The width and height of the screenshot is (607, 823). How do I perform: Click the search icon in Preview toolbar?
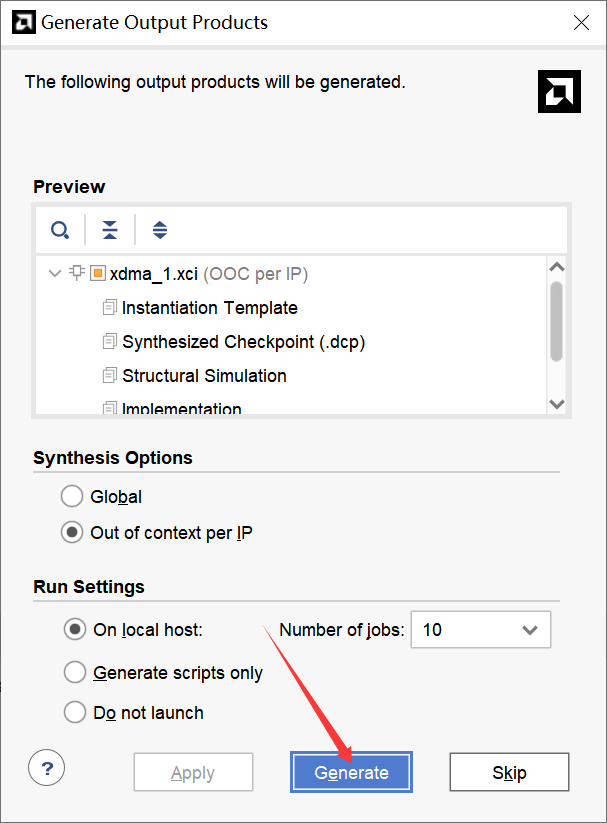60,230
